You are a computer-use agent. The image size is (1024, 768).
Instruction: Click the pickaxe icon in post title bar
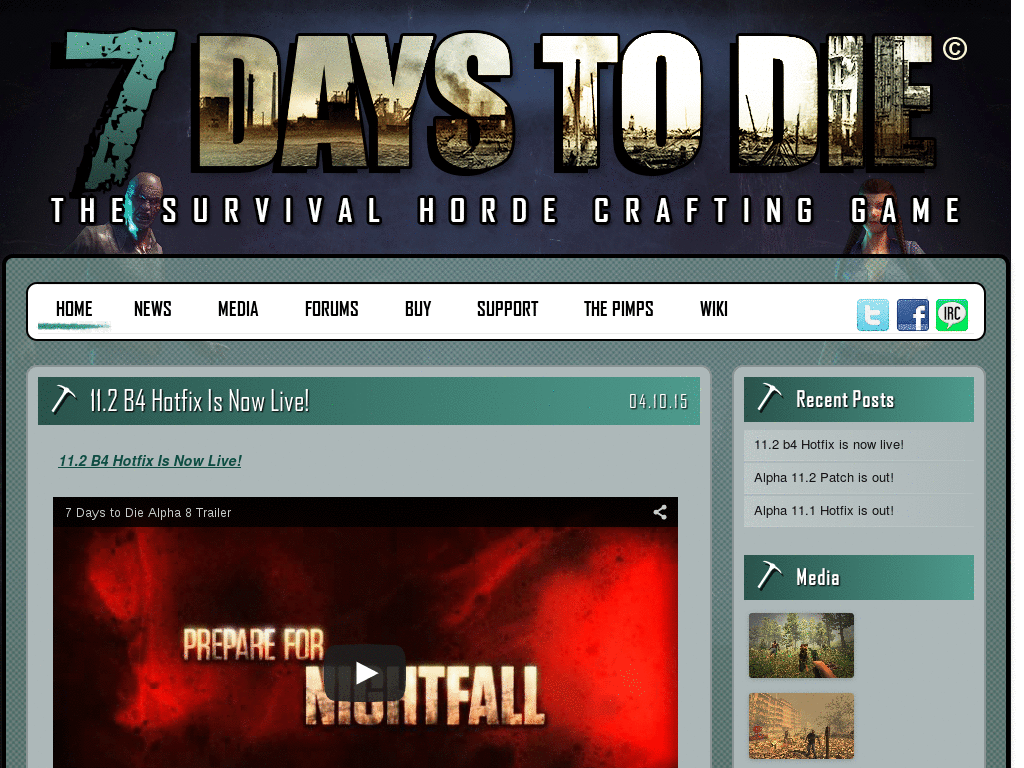point(63,400)
